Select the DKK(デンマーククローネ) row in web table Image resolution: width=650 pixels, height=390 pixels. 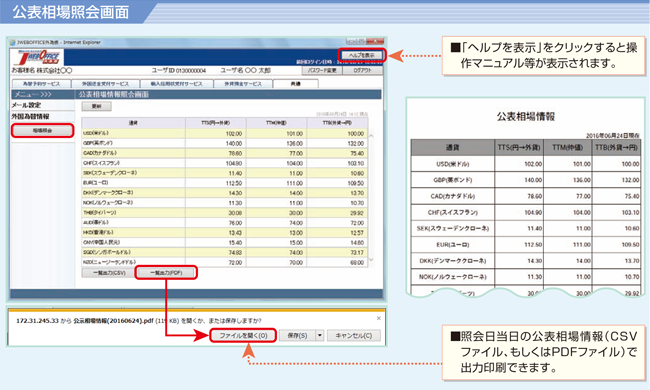224,193
